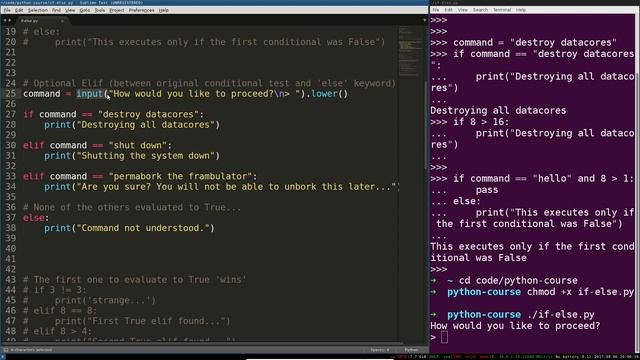
Task: Open the Edit menu in Sublime Text
Action: pos(19,10)
